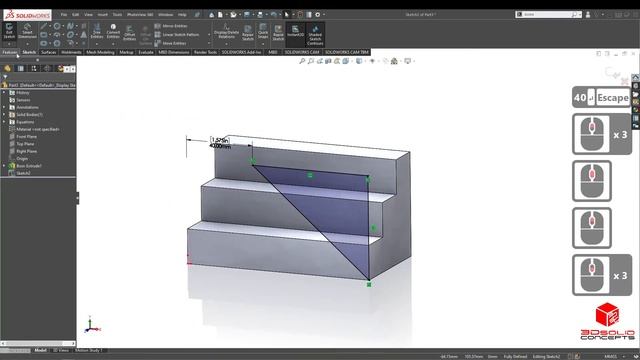Viewport: 640px width, 360px height.
Task: Click Hide/Show Items icon in heads-up toolbar
Action: pyautogui.click(x=372, y=61)
